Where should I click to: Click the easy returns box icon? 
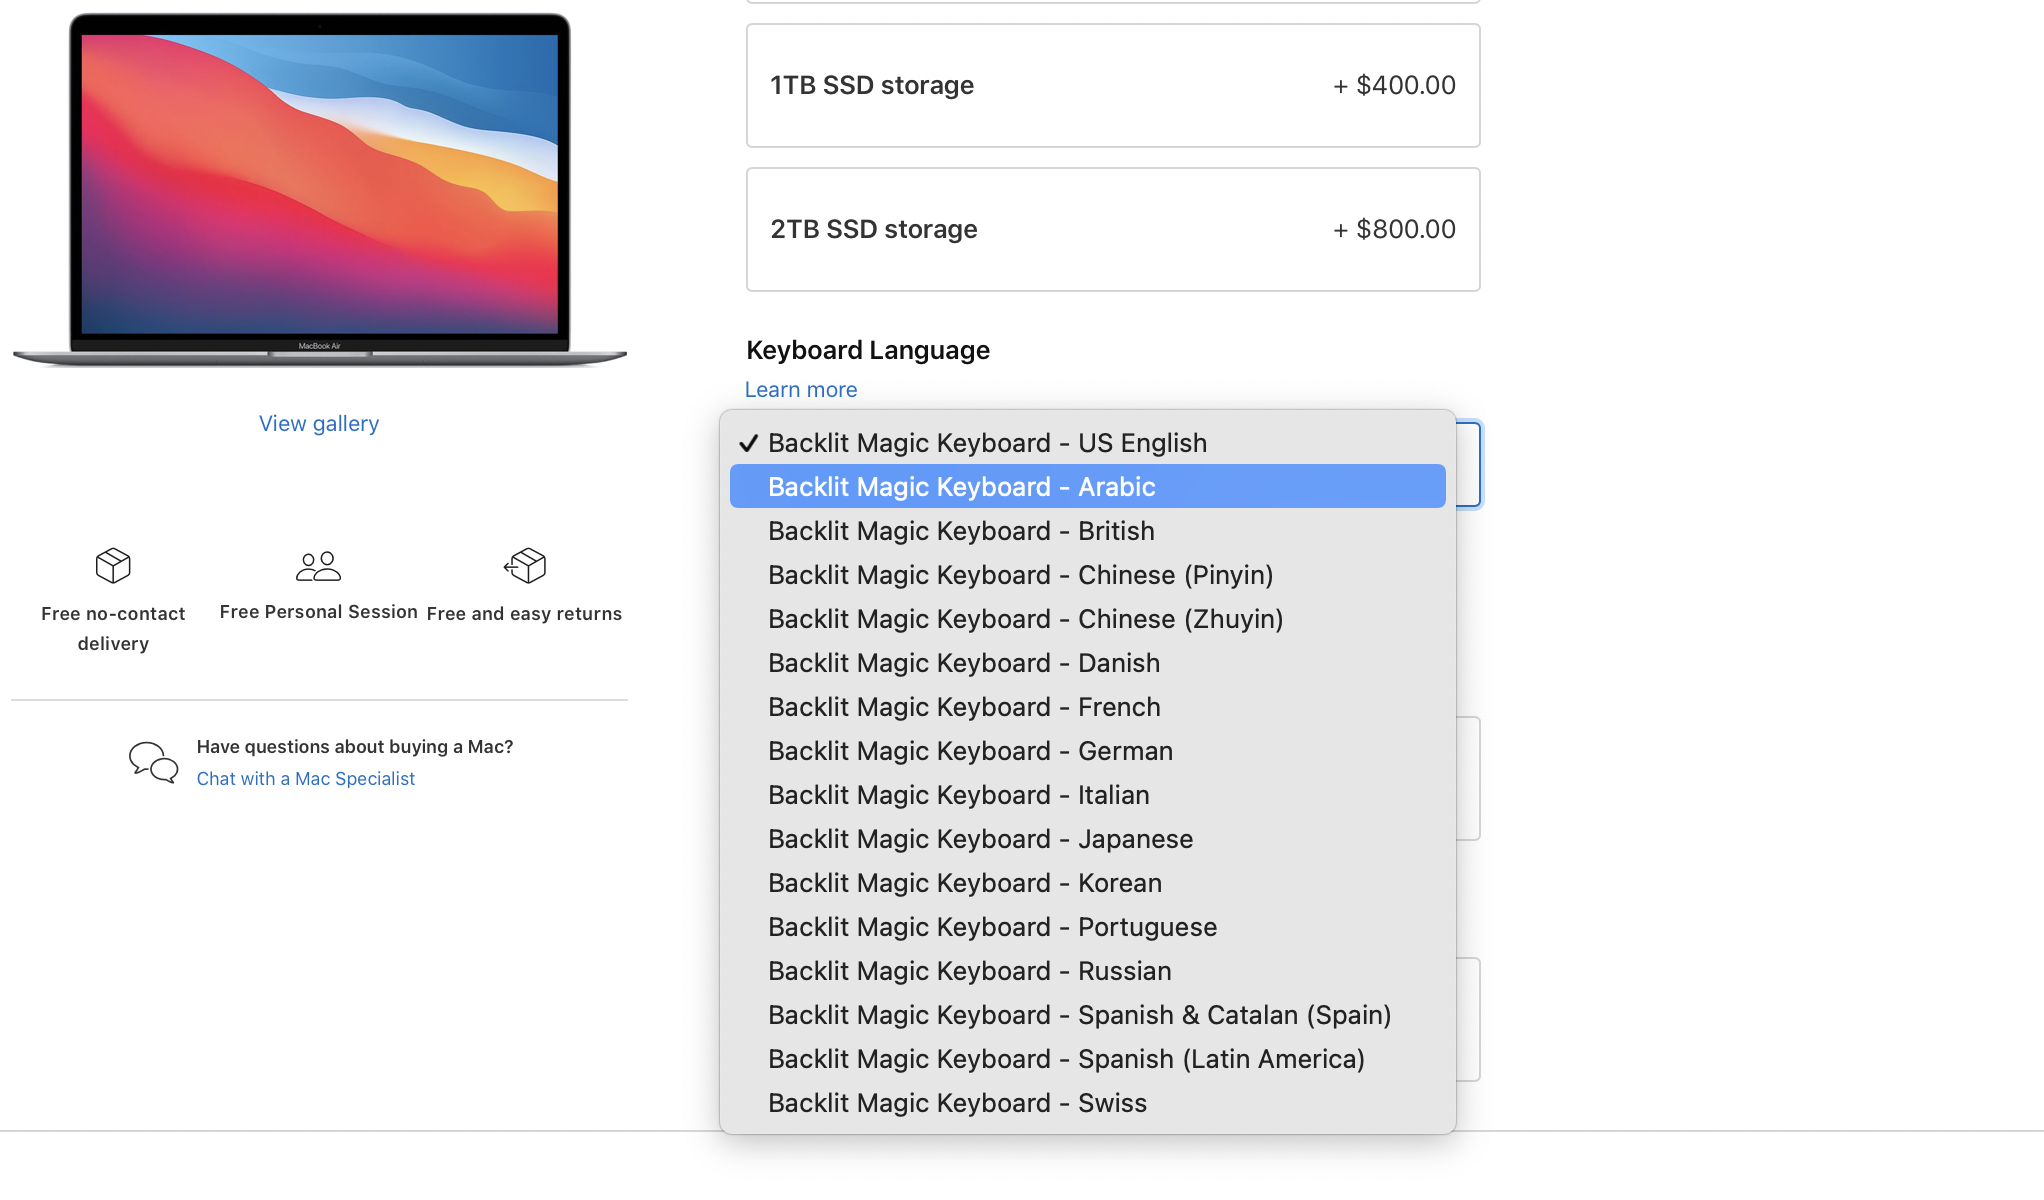525,566
